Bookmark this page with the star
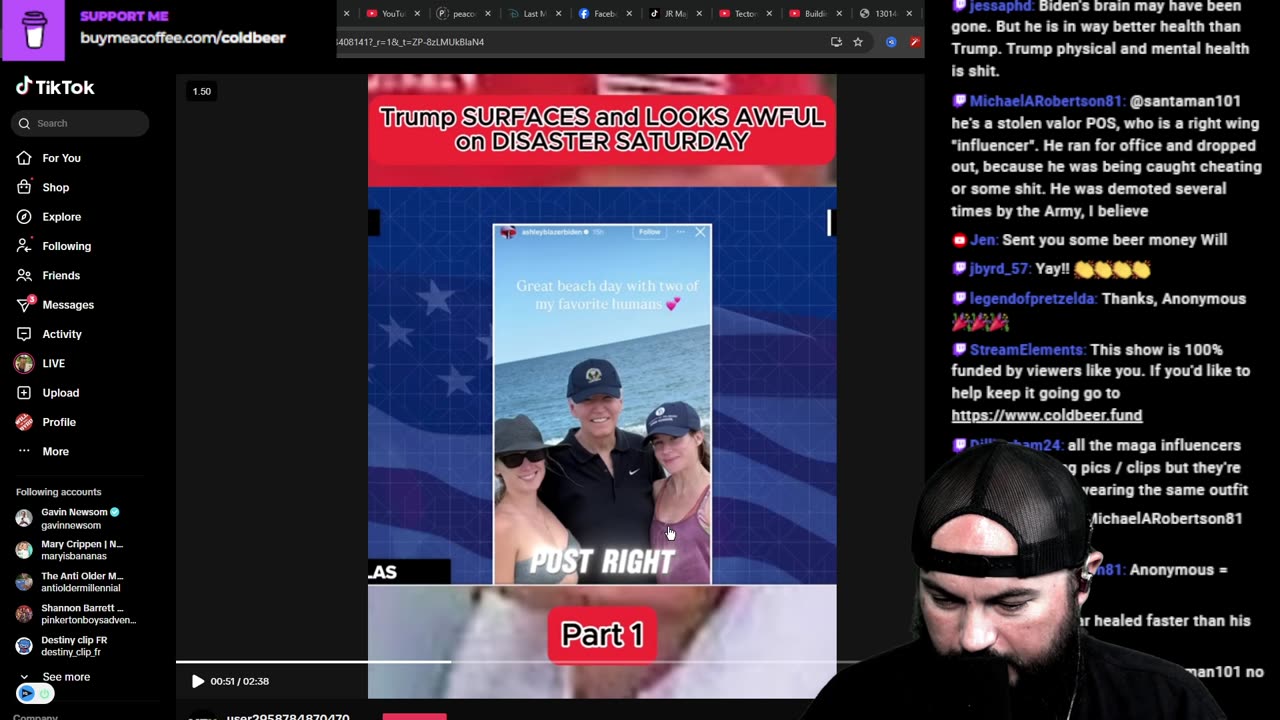Screen dimensions: 1280x720 click(858, 42)
